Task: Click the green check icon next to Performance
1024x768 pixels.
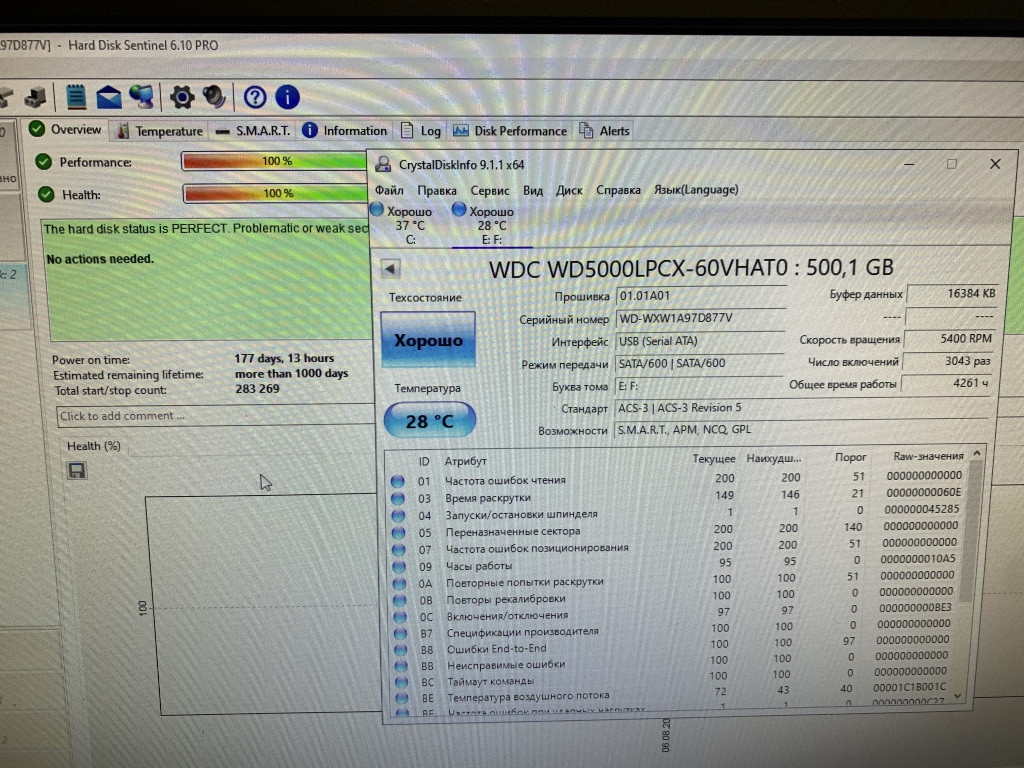Action: 44,161
